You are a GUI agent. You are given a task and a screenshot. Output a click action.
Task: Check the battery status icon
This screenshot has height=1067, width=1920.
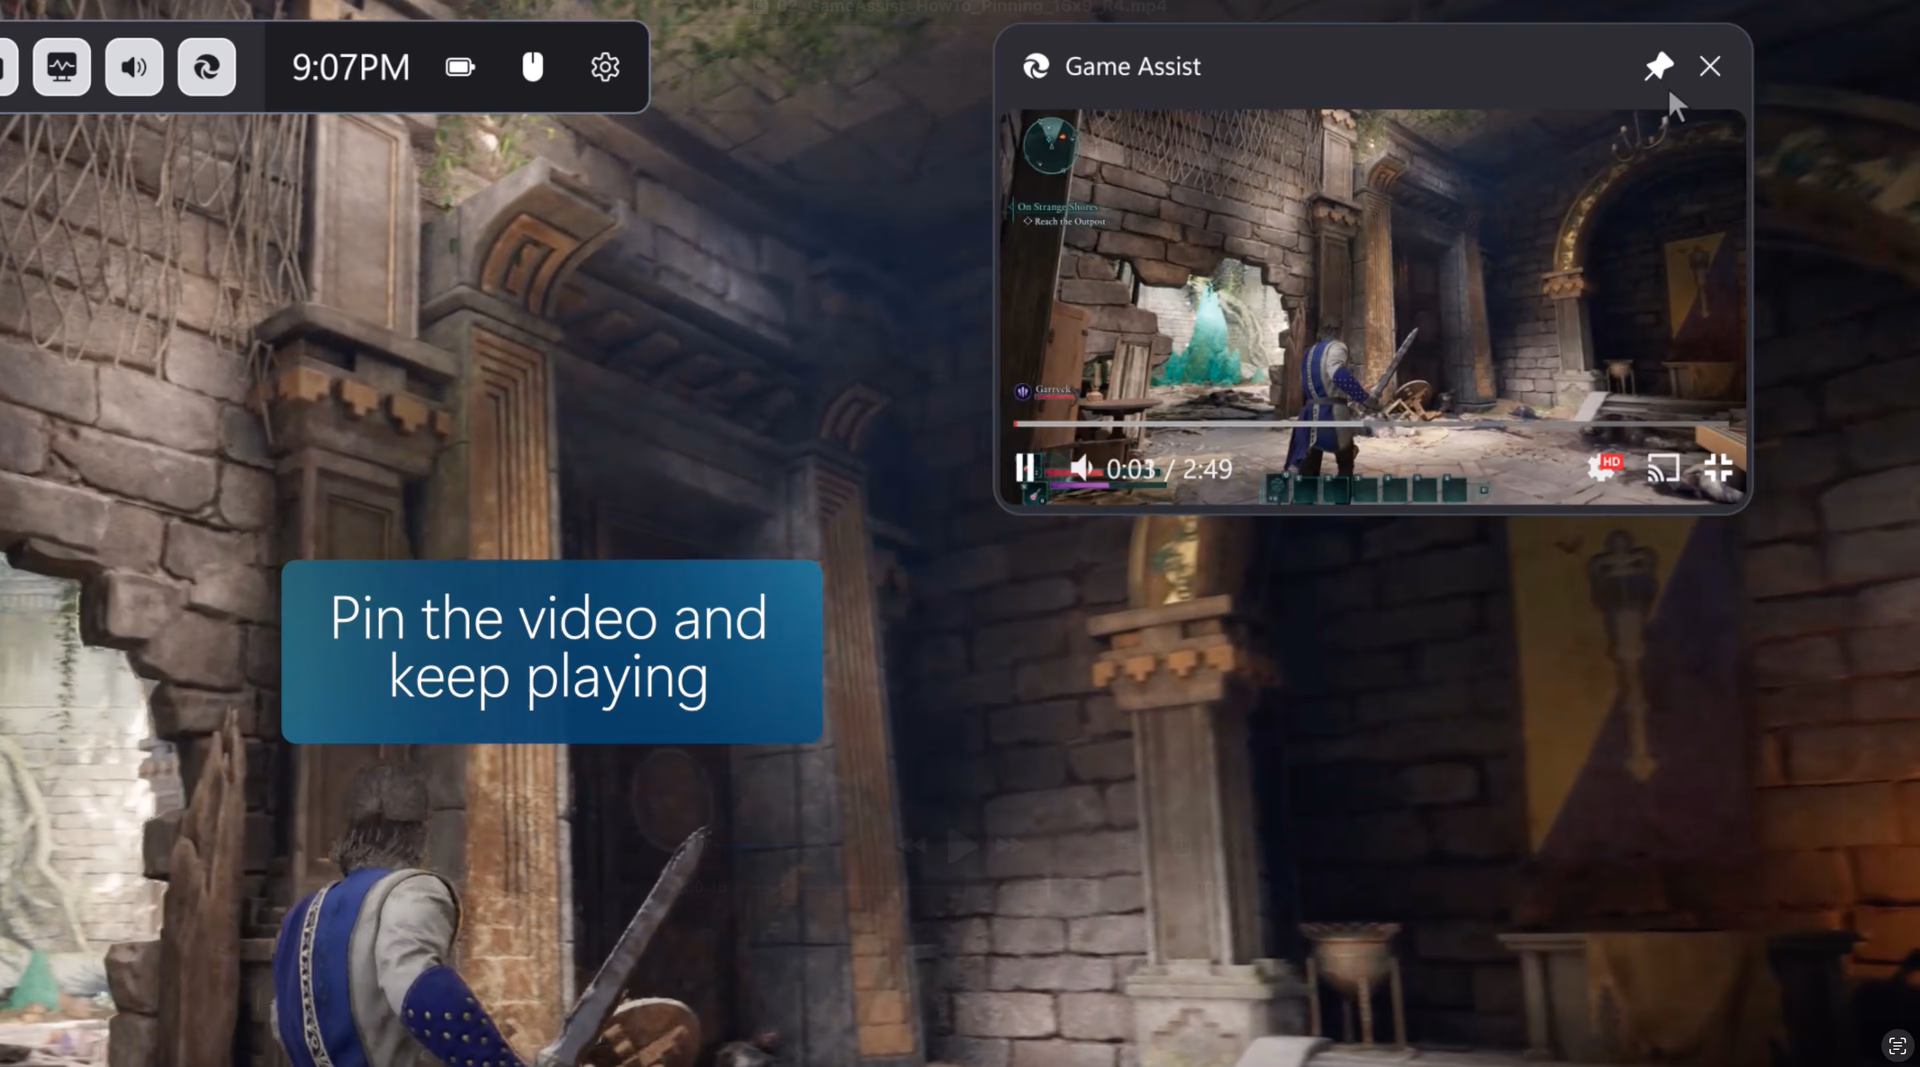click(x=460, y=67)
